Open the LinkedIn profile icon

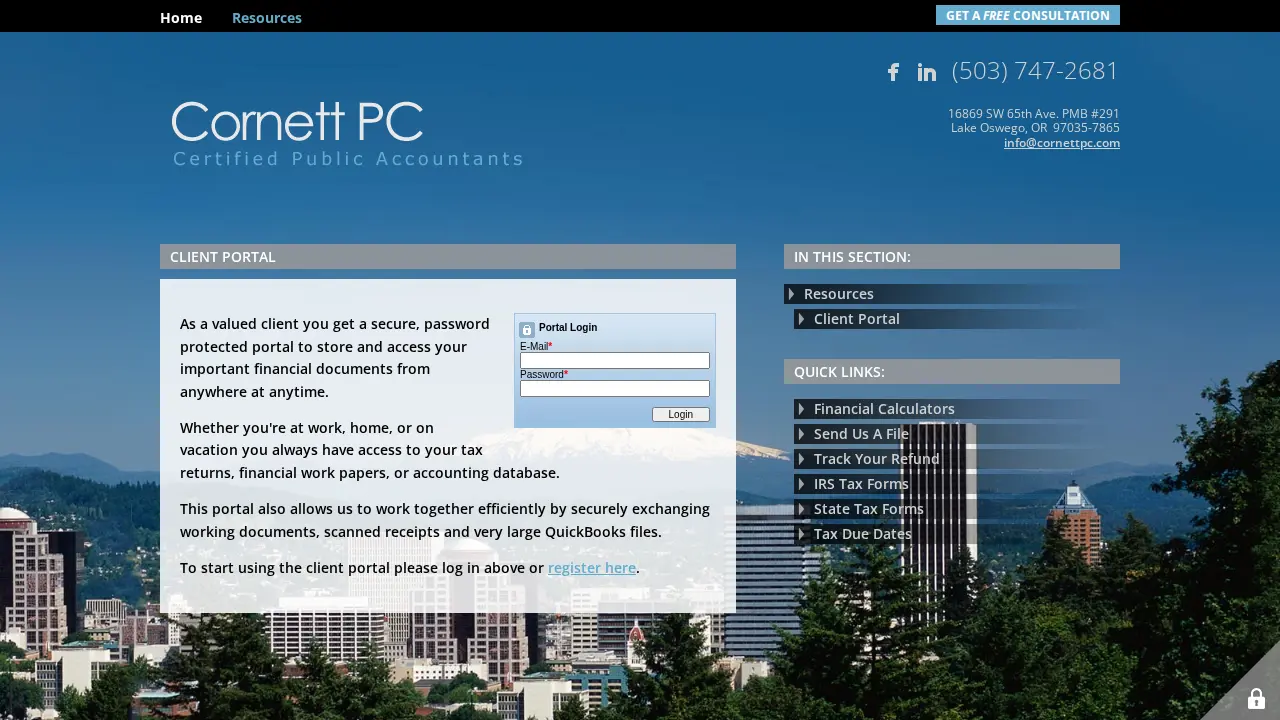coord(927,72)
